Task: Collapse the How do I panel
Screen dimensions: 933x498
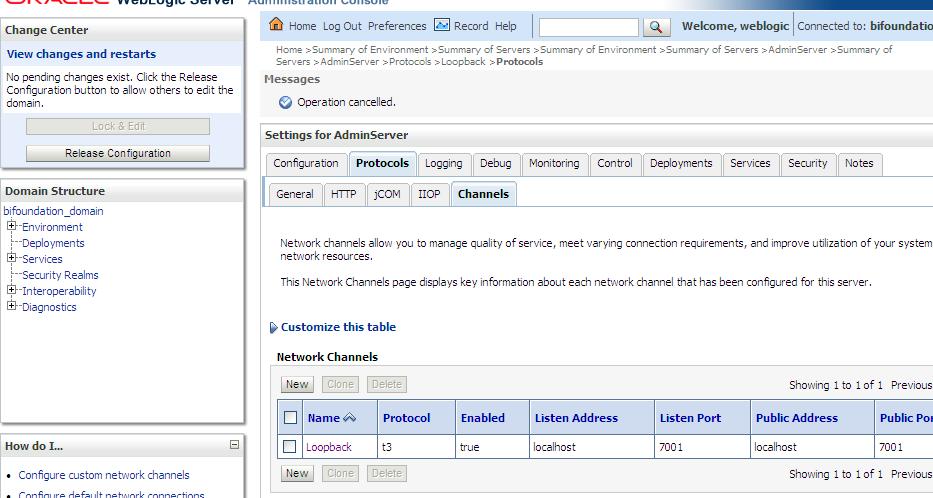Action: [235, 445]
